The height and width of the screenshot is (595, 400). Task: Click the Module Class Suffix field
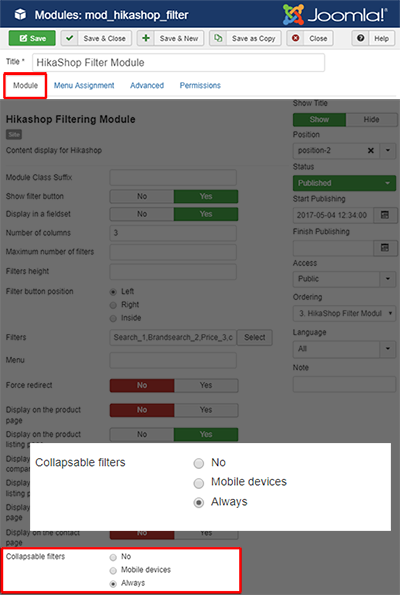tap(173, 178)
